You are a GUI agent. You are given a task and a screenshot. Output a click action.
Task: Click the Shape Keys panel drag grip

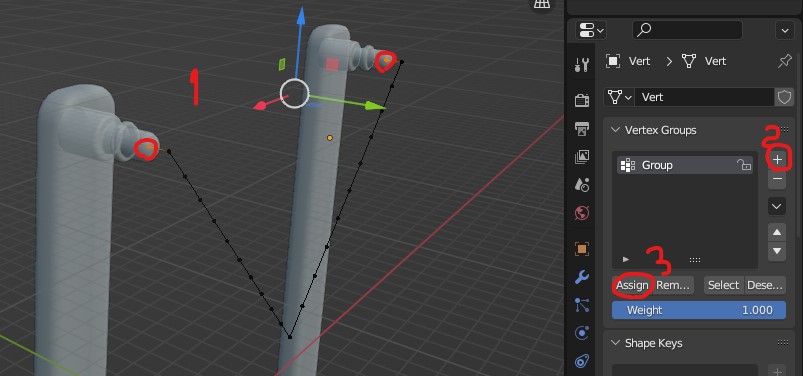783,343
